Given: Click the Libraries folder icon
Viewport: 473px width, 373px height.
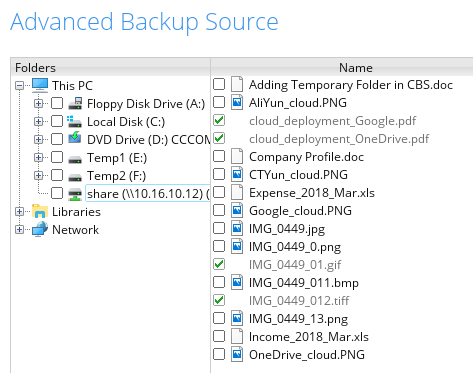Looking at the screenshot, I should (40, 211).
